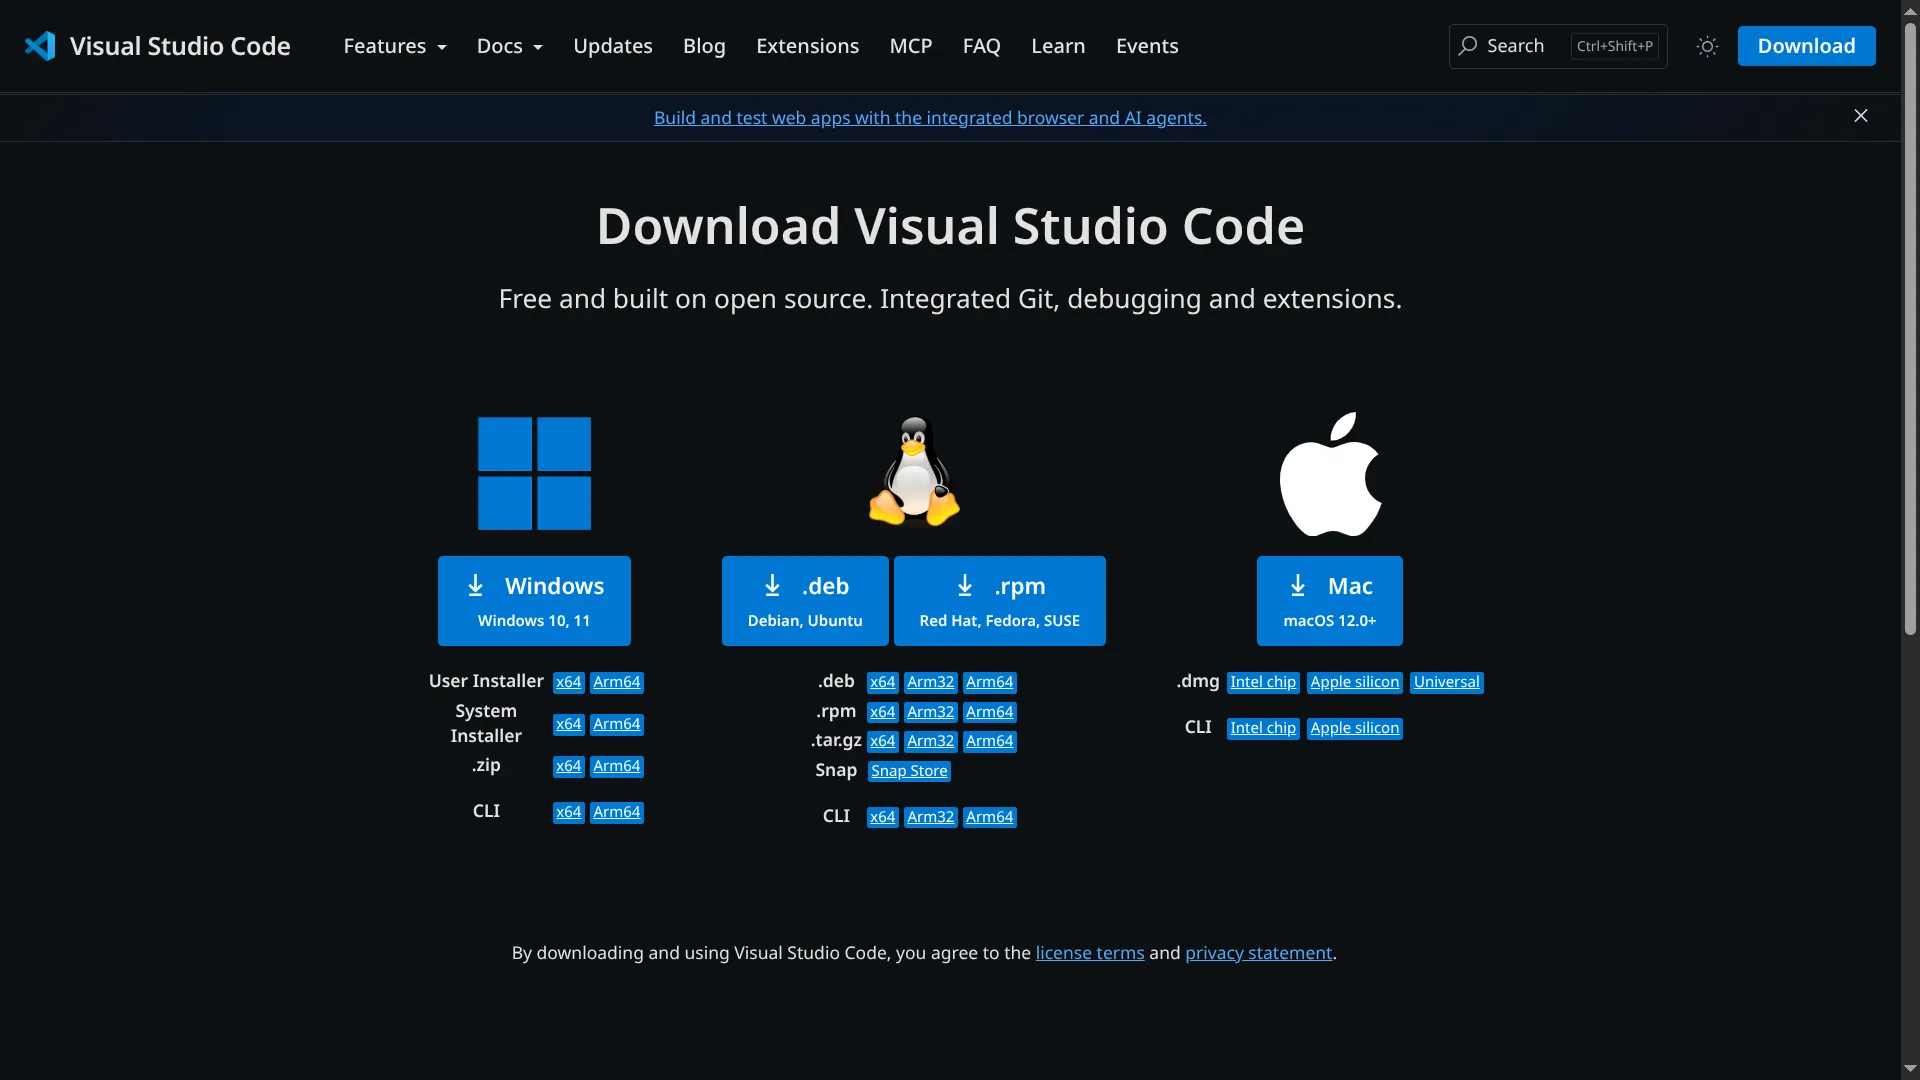Click the page's vertical scrollbar thumb

click(1910, 330)
